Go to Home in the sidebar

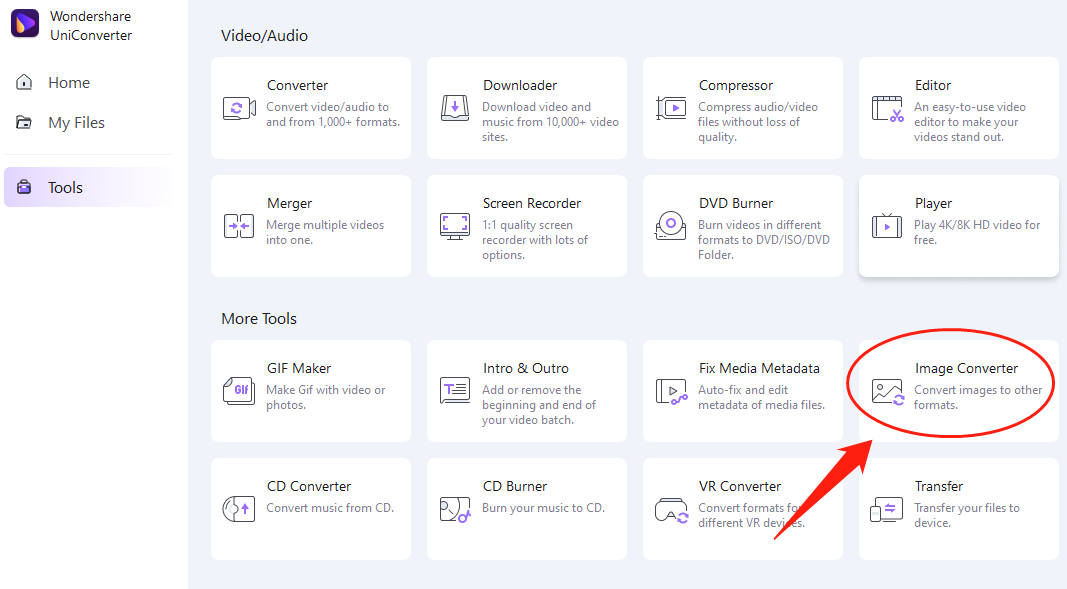coord(68,83)
